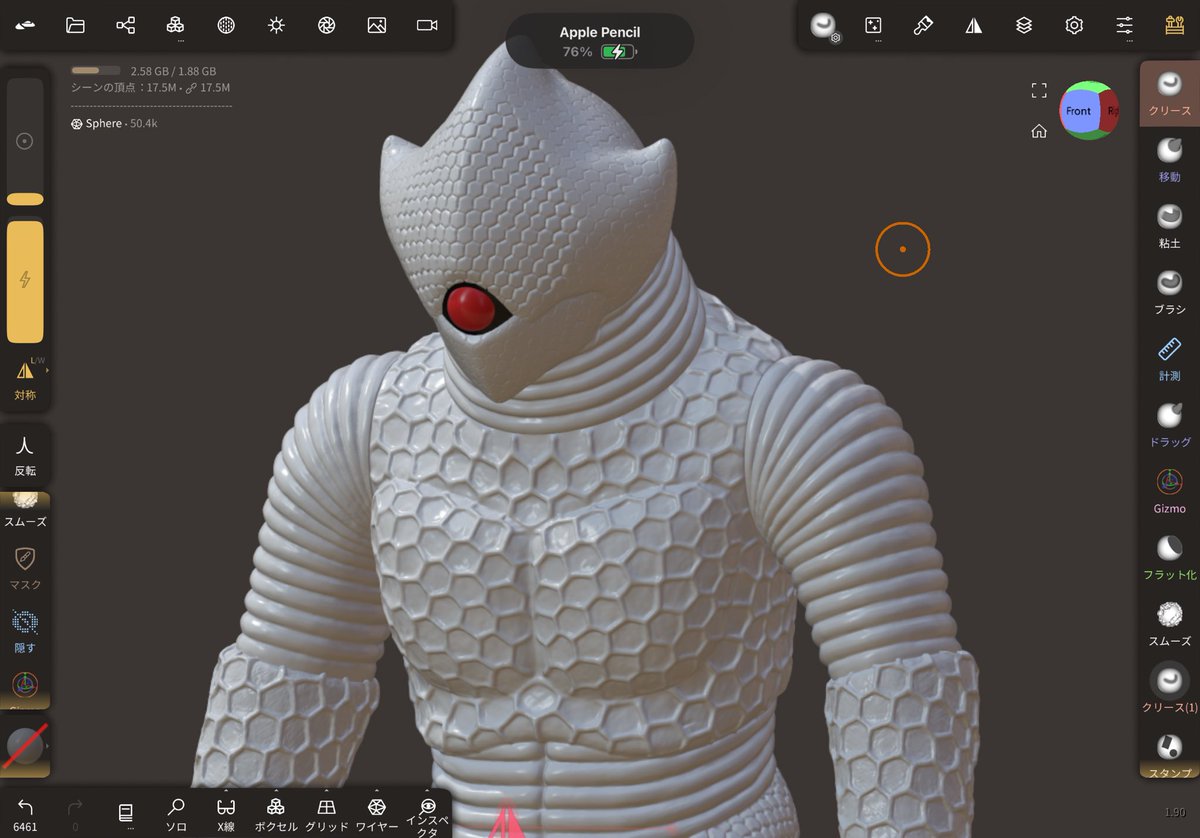Toggle the マスク mask shortcut
This screenshot has height=838, width=1200.
point(25,567)
